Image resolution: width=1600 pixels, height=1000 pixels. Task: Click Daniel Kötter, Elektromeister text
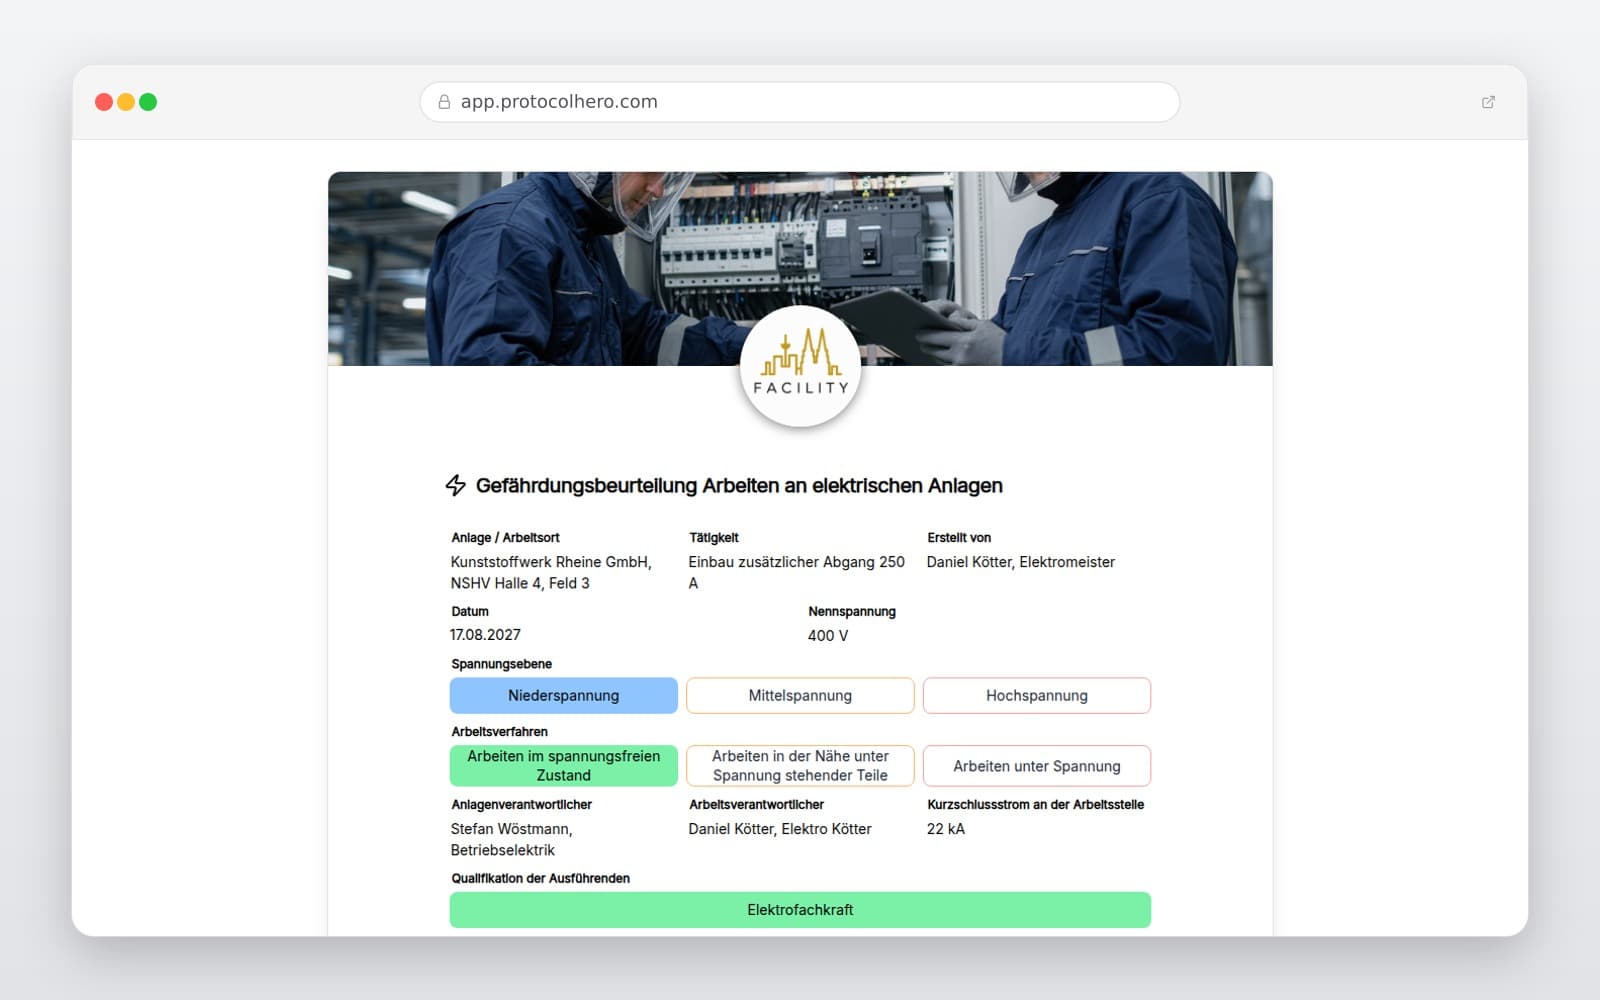point(1021,562)
